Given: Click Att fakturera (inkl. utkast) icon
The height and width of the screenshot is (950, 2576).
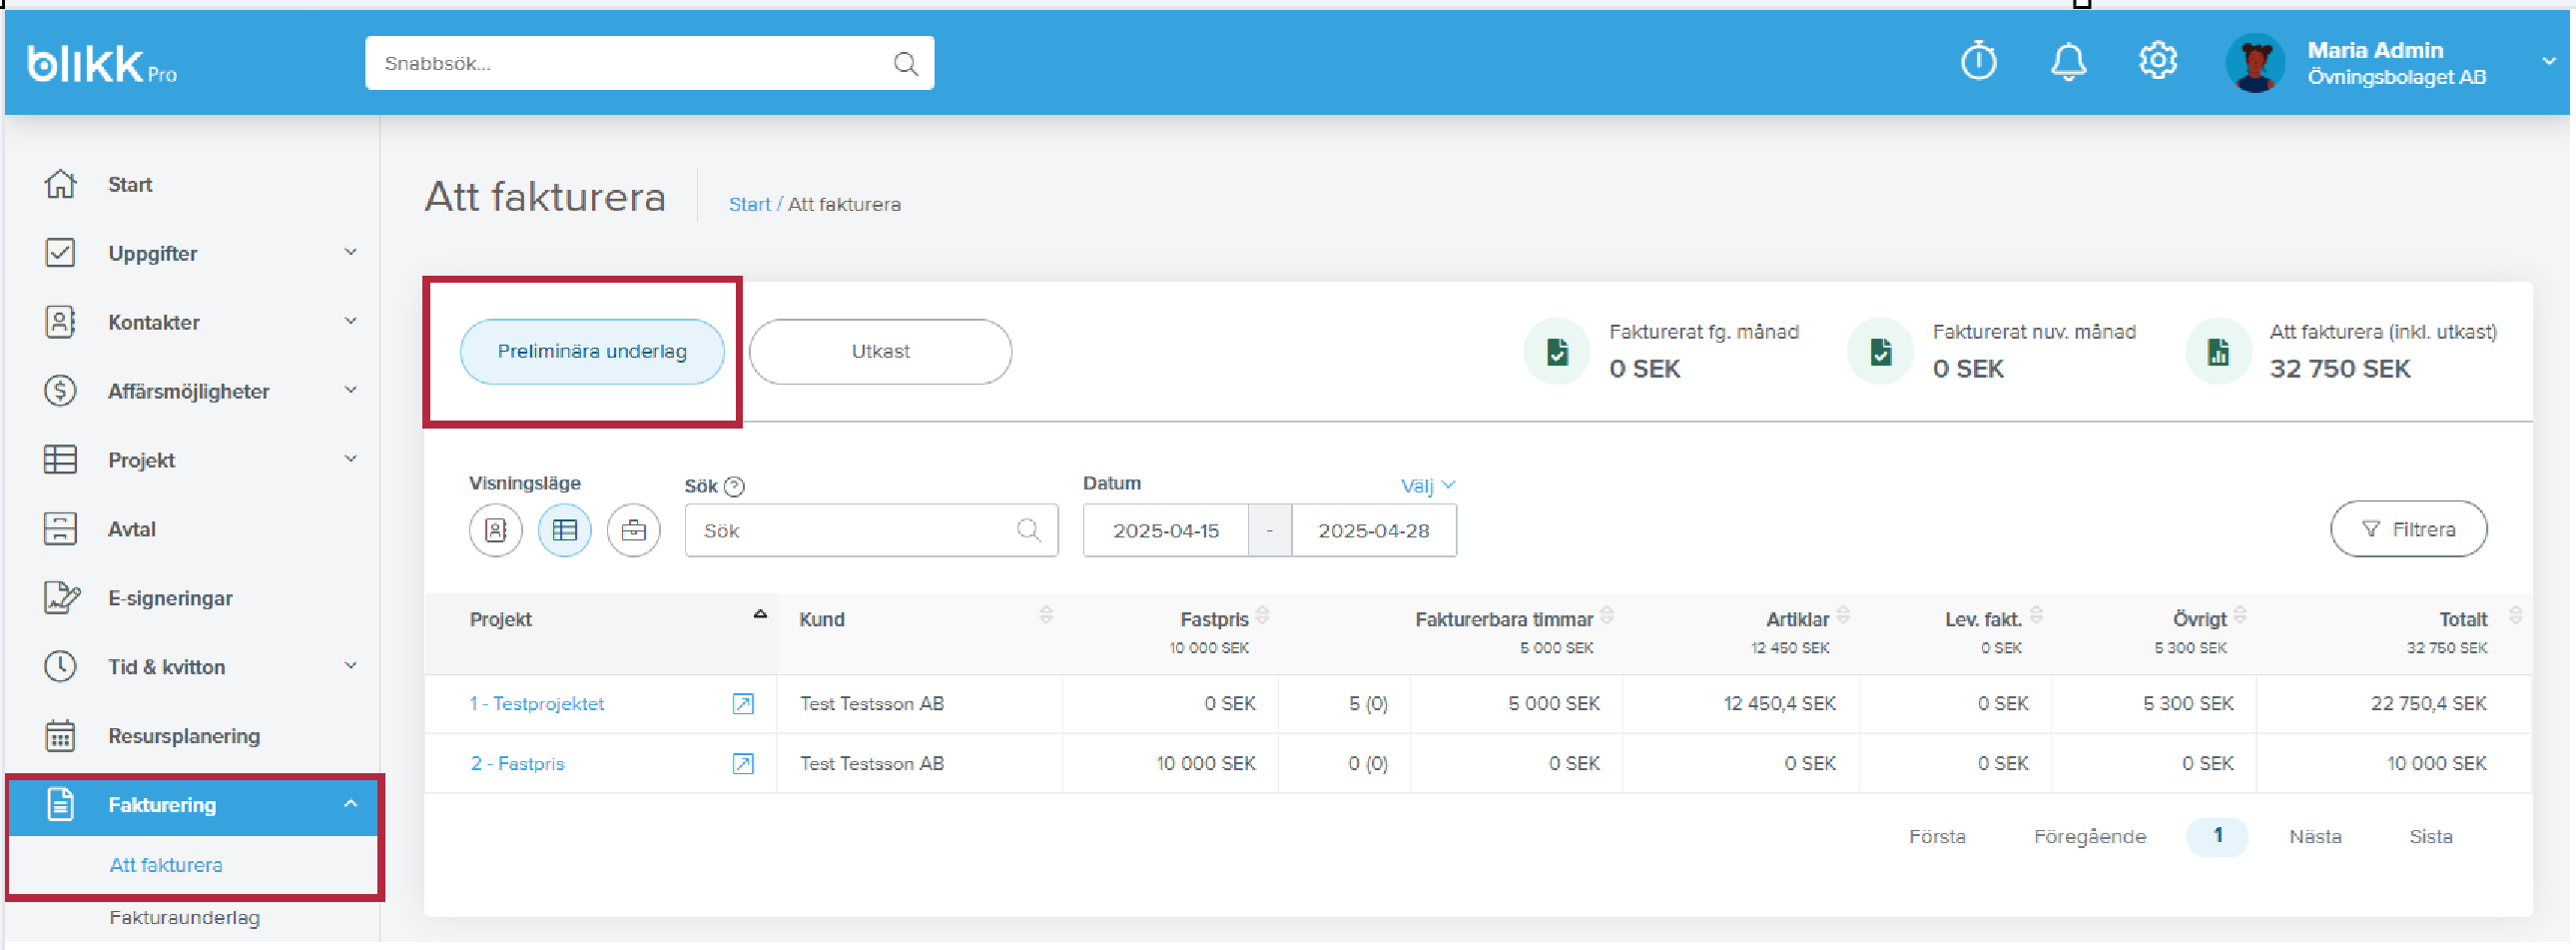Looking at the screenshot, I should click(2218, 352).
